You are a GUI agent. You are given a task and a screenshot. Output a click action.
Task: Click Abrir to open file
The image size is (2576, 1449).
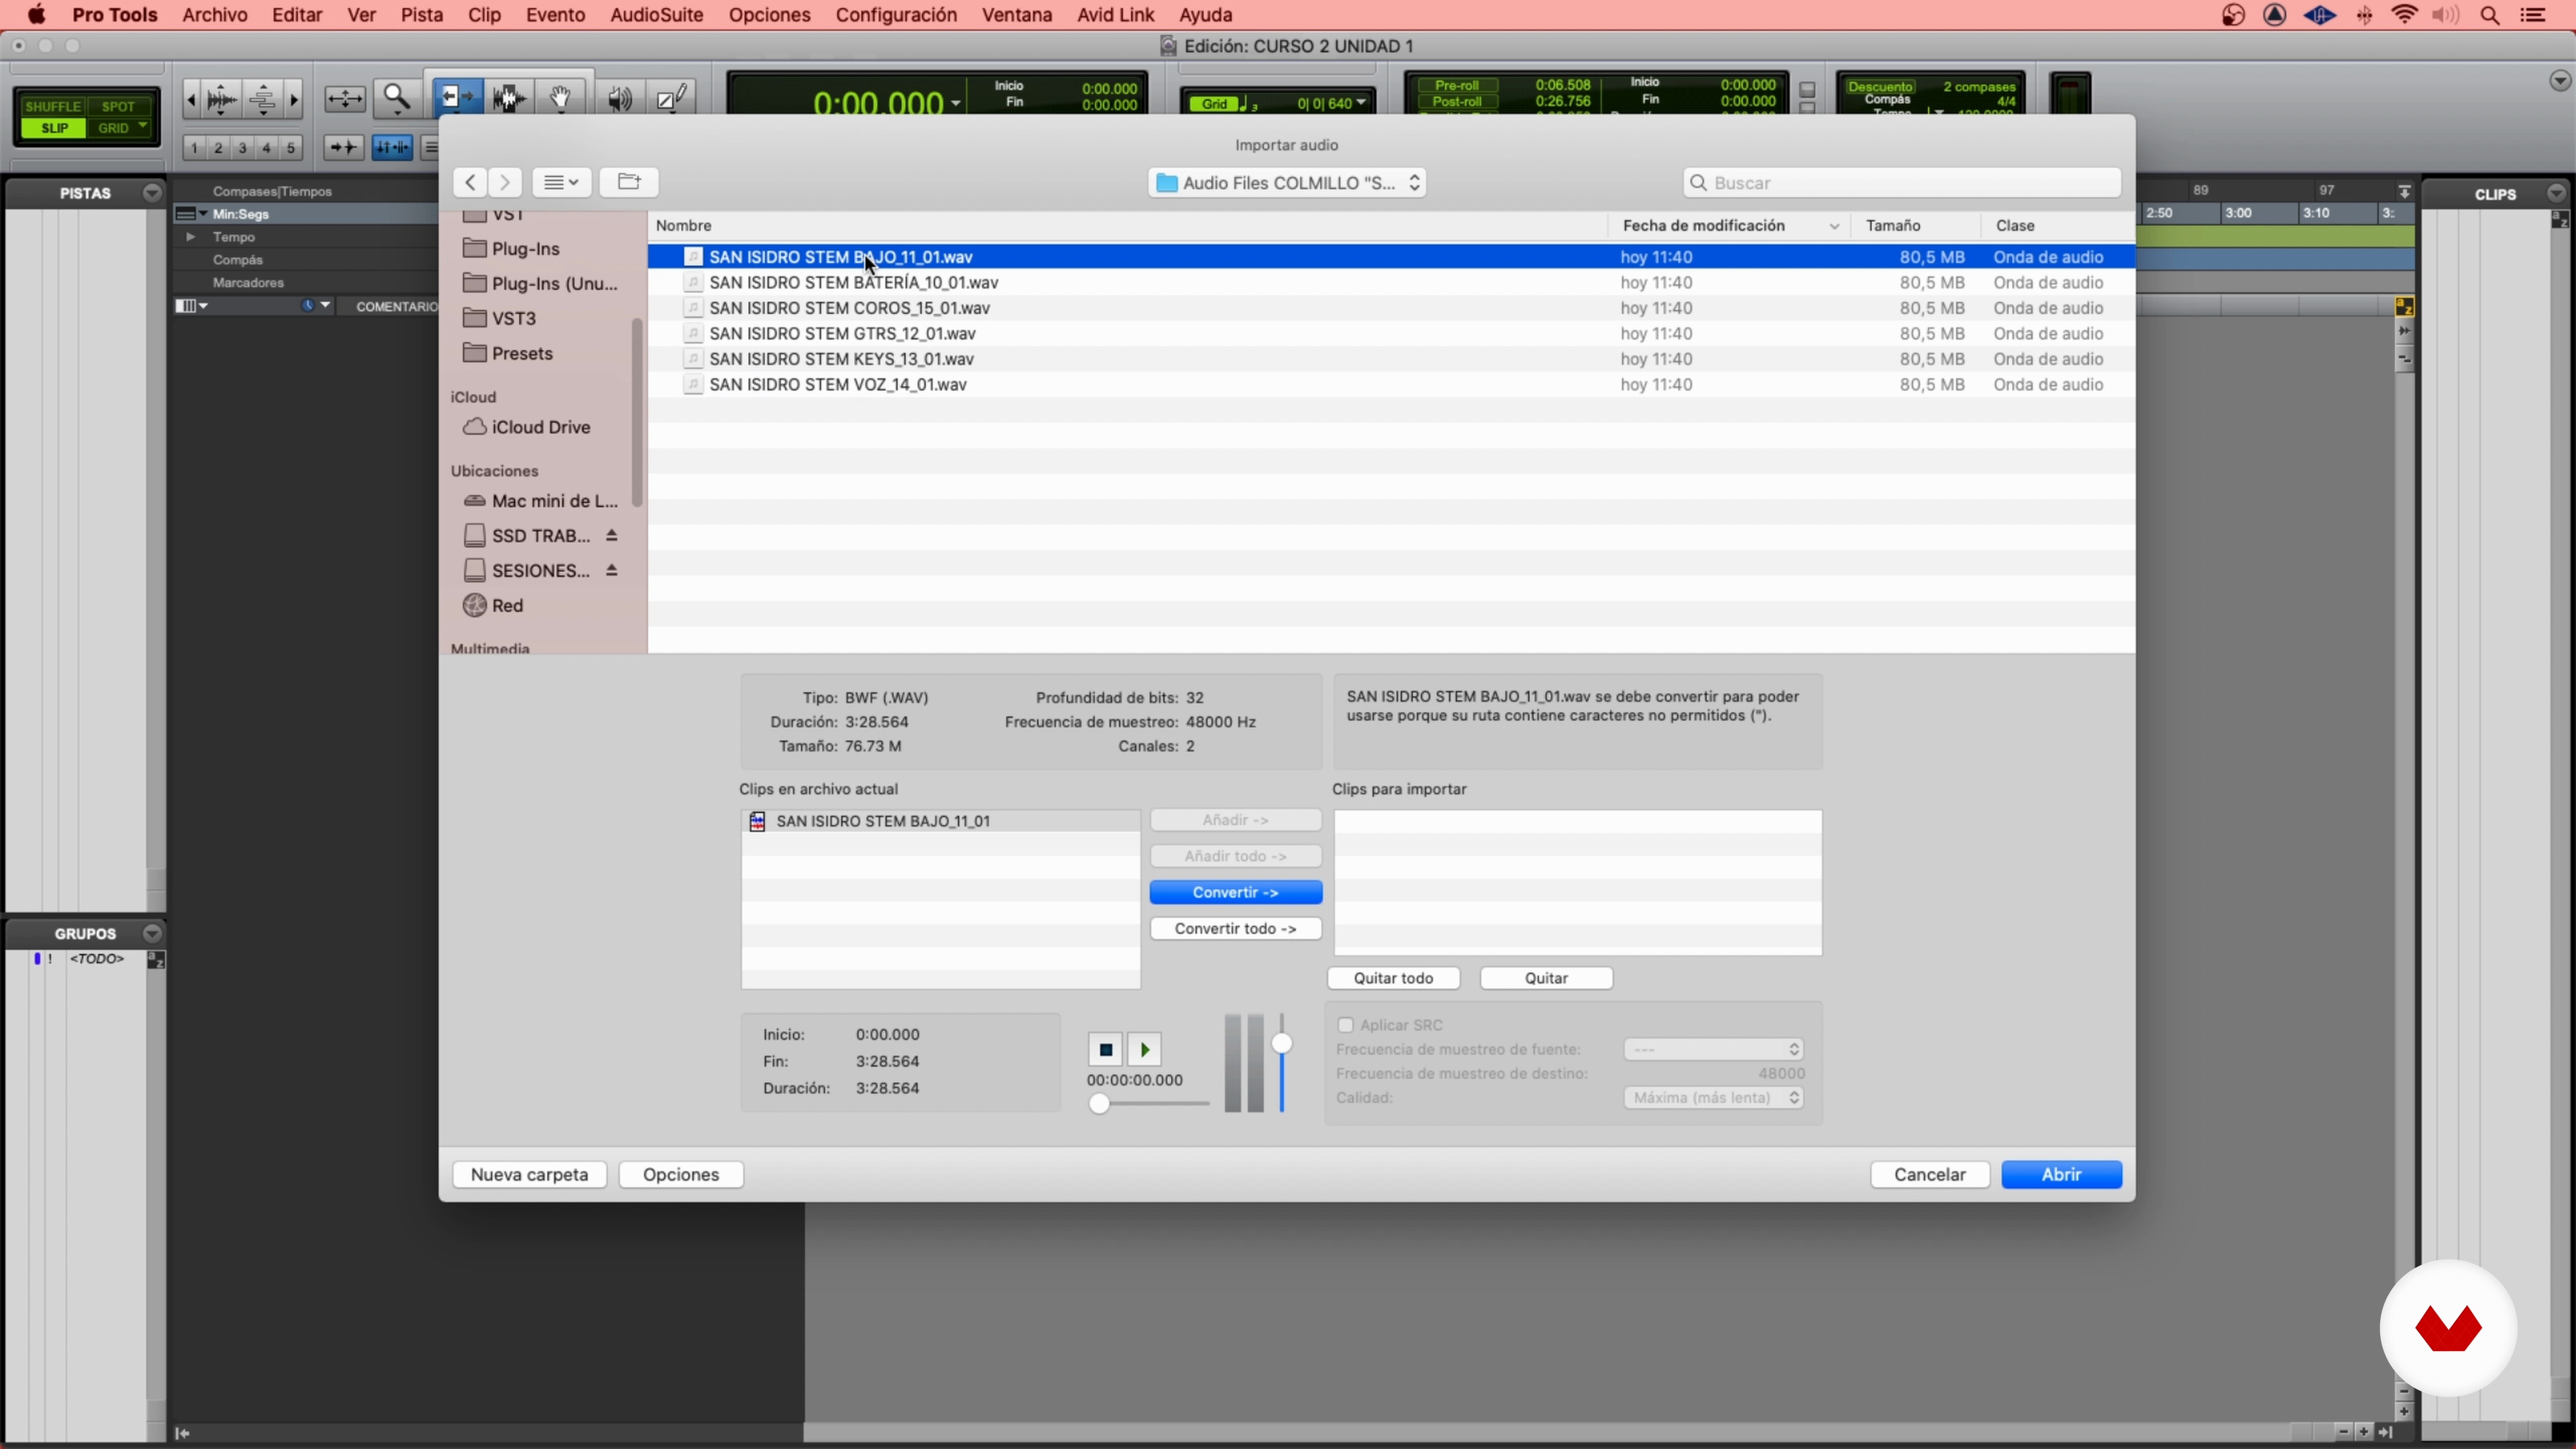tap(2062, 1175)
